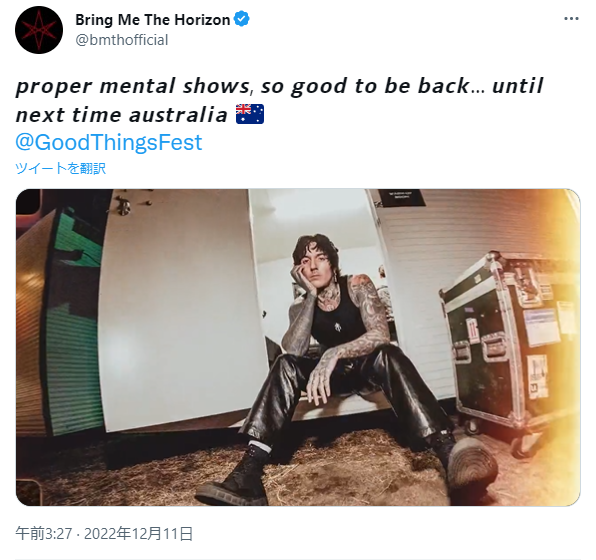Click the tweet text "proper mental shows"
The width and height of the screenshot is (596, 560).
click(133, 86)
